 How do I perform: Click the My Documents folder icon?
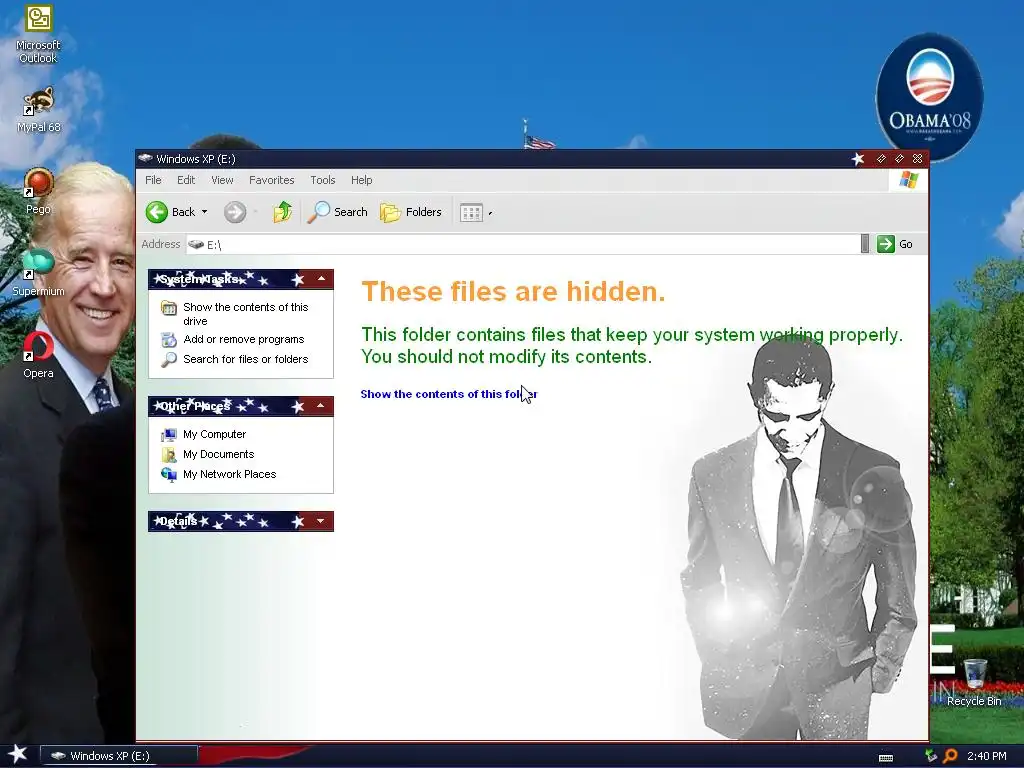(168, 455)
